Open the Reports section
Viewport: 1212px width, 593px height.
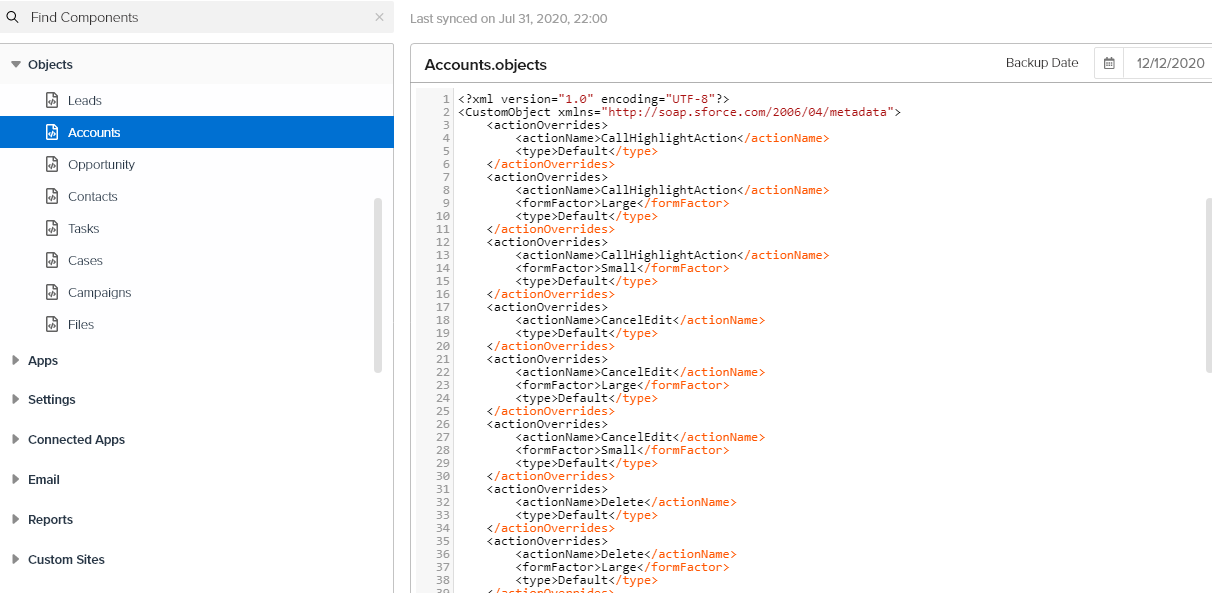[x=50, y=519]
